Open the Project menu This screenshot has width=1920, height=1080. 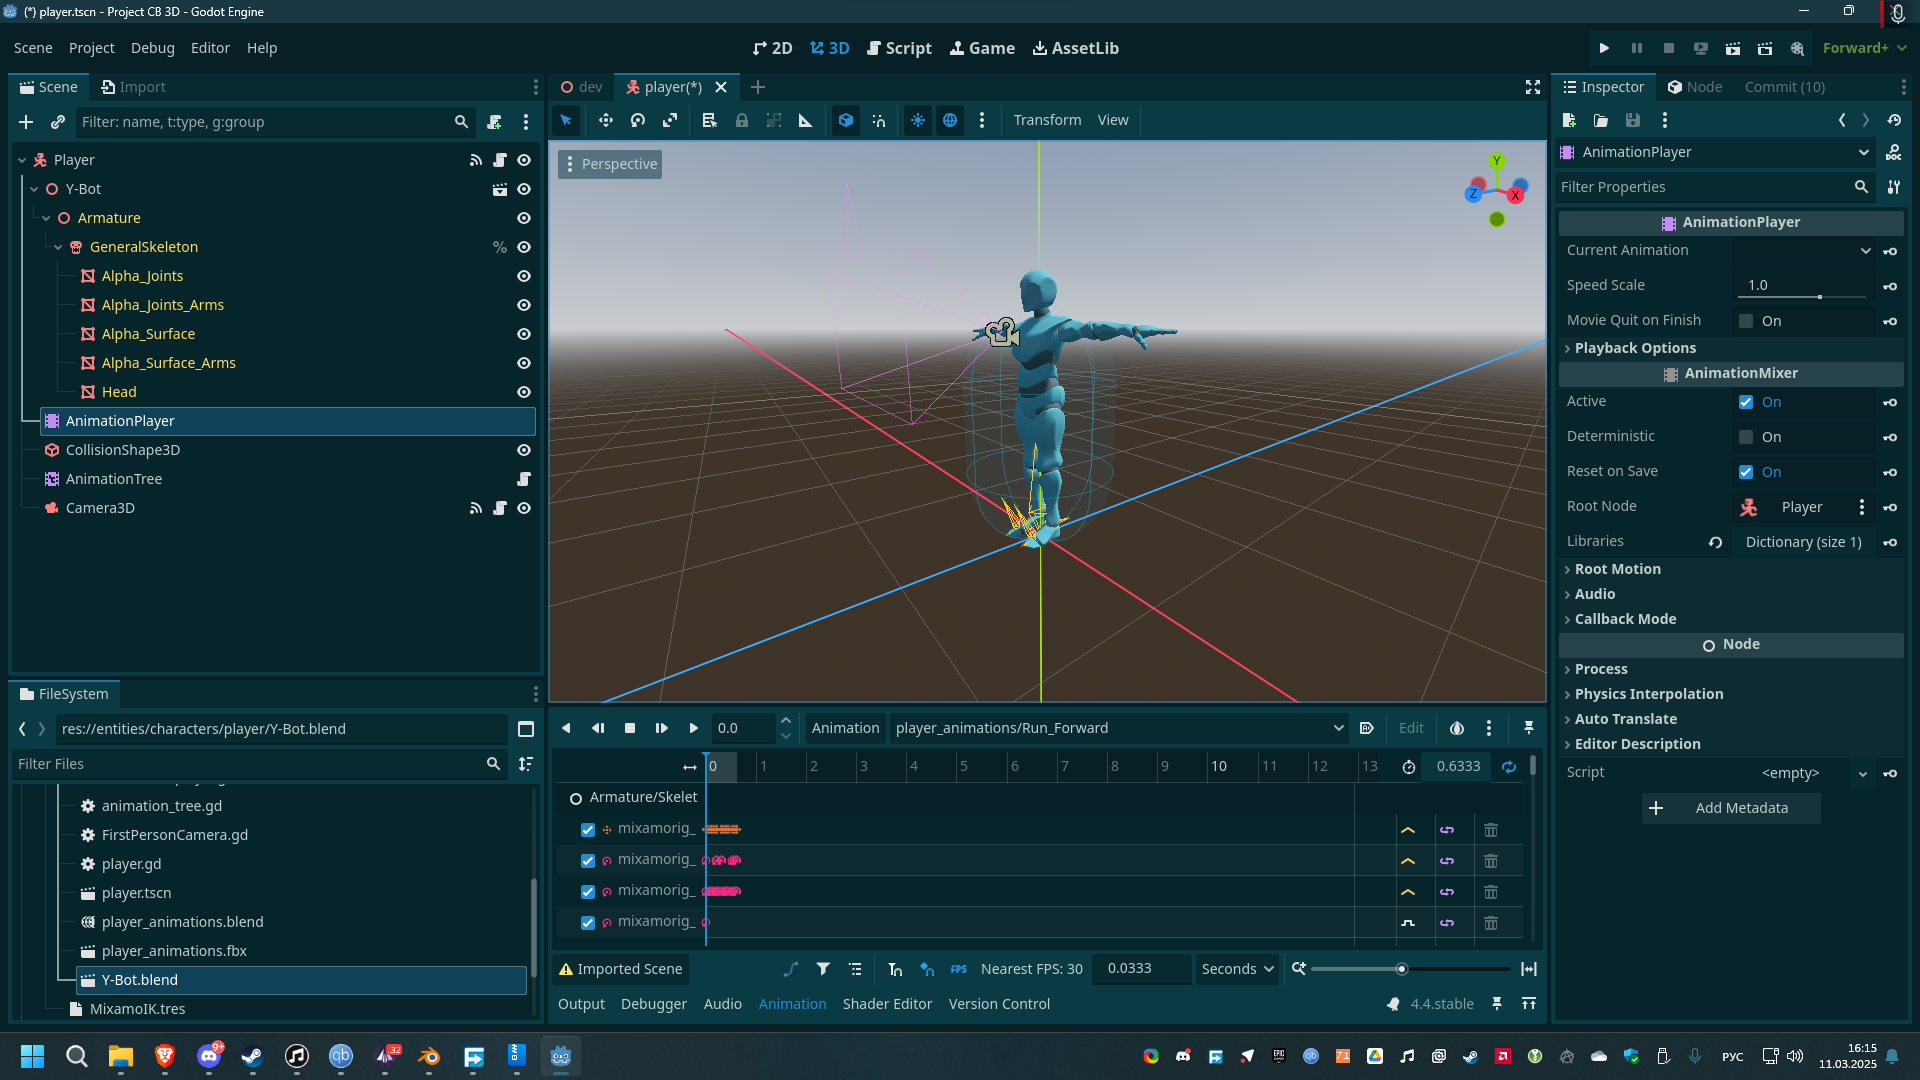91,48
